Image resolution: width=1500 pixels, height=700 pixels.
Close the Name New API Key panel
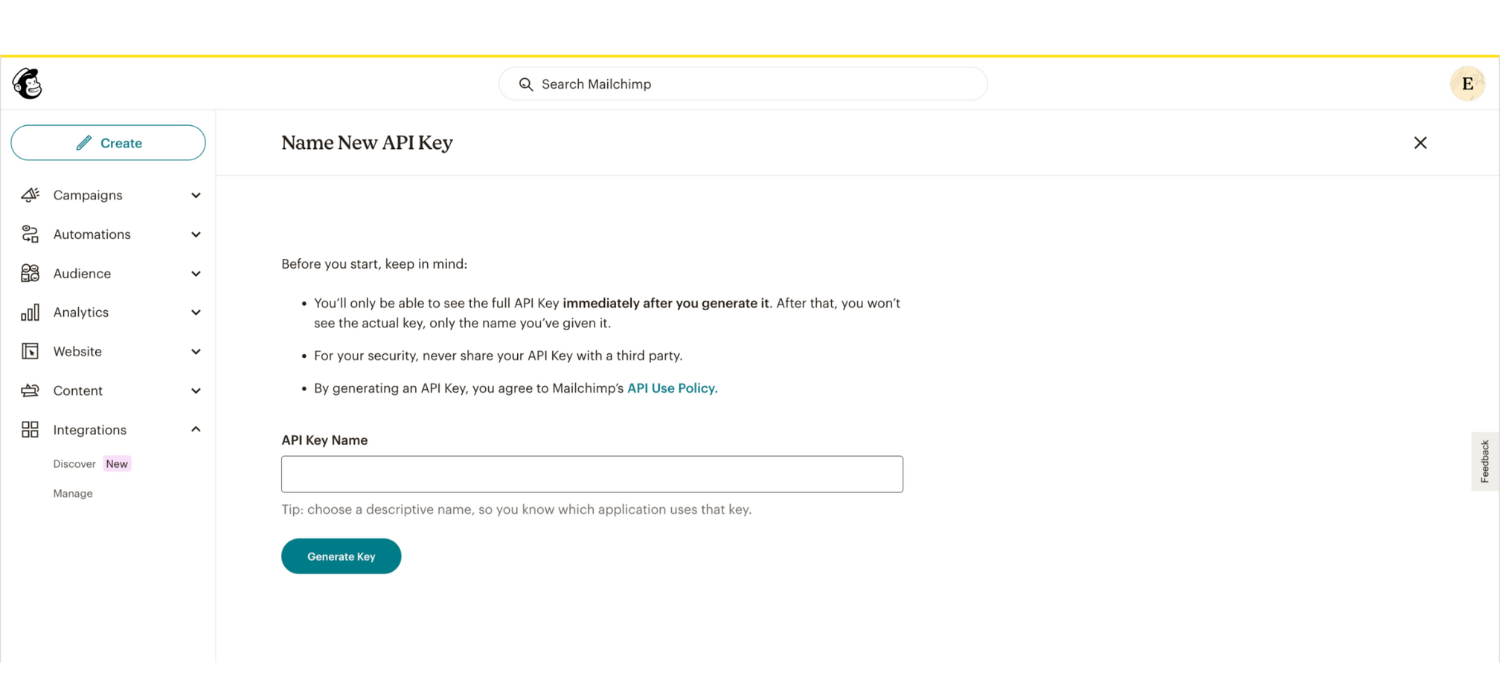1420,143
